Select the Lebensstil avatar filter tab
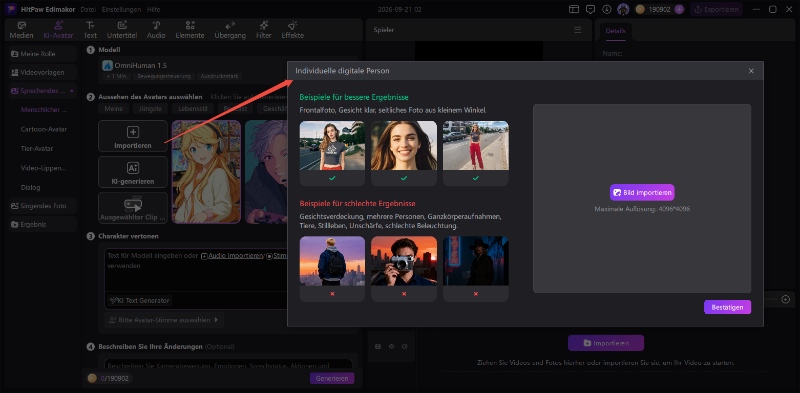Viewport: 800px width, 393px height. pyautogui.click(x=192, y=108)
